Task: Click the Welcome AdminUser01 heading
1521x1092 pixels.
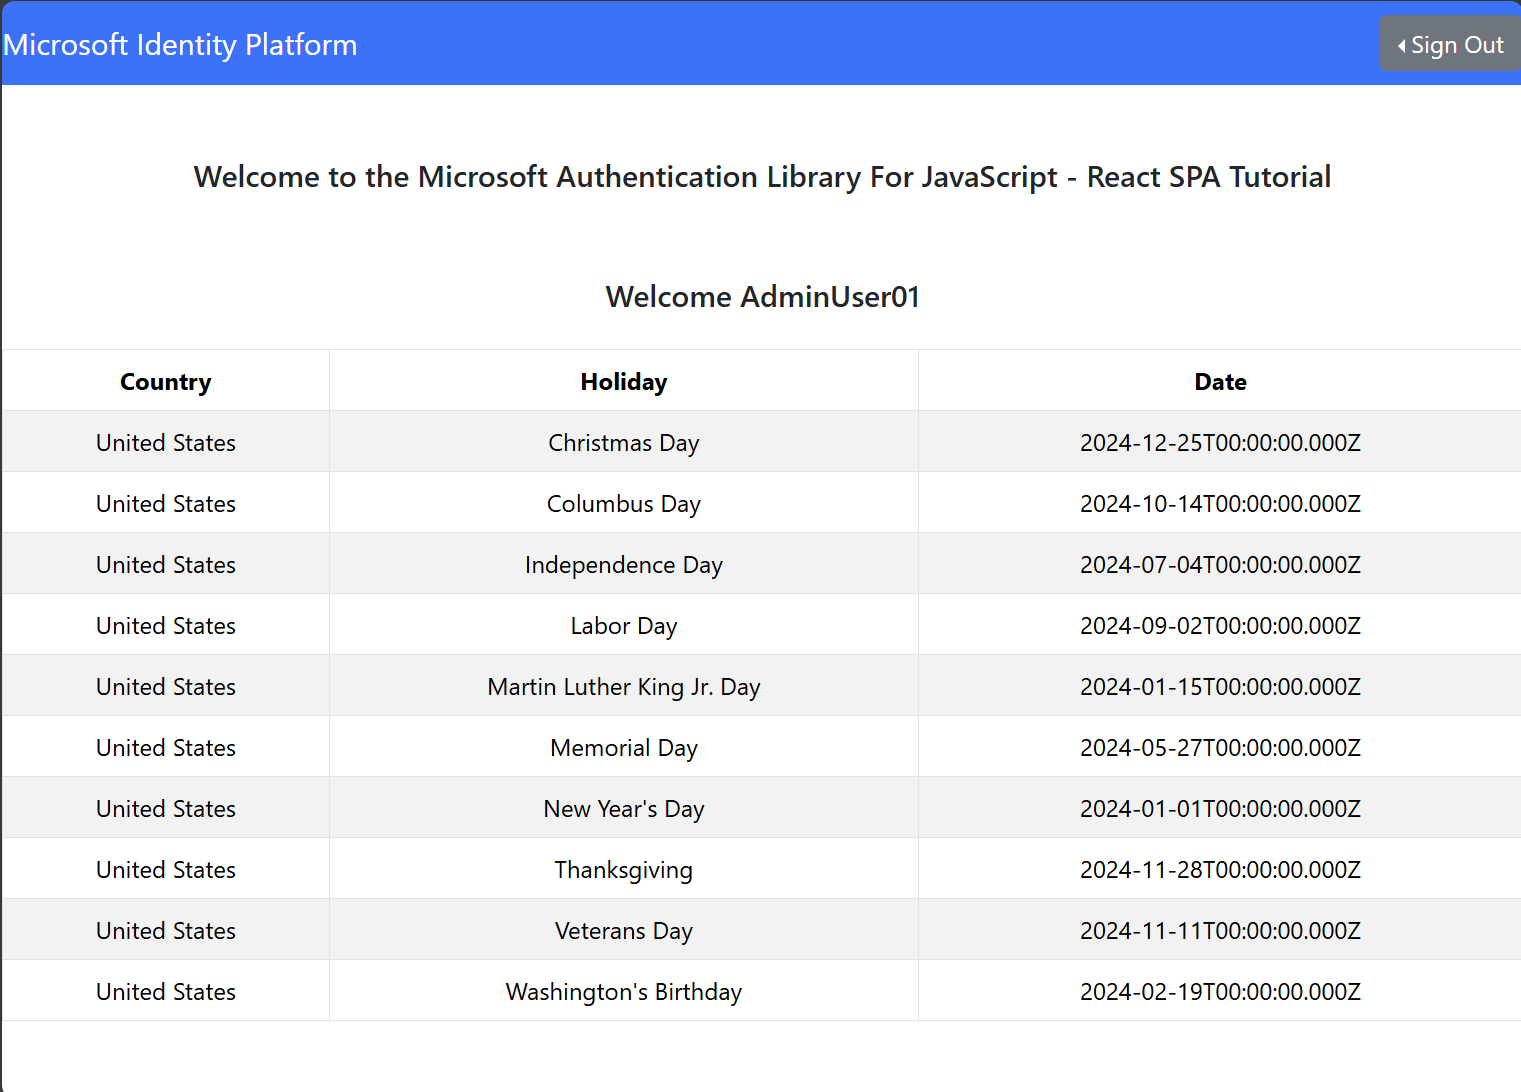Action: (762, 297)
